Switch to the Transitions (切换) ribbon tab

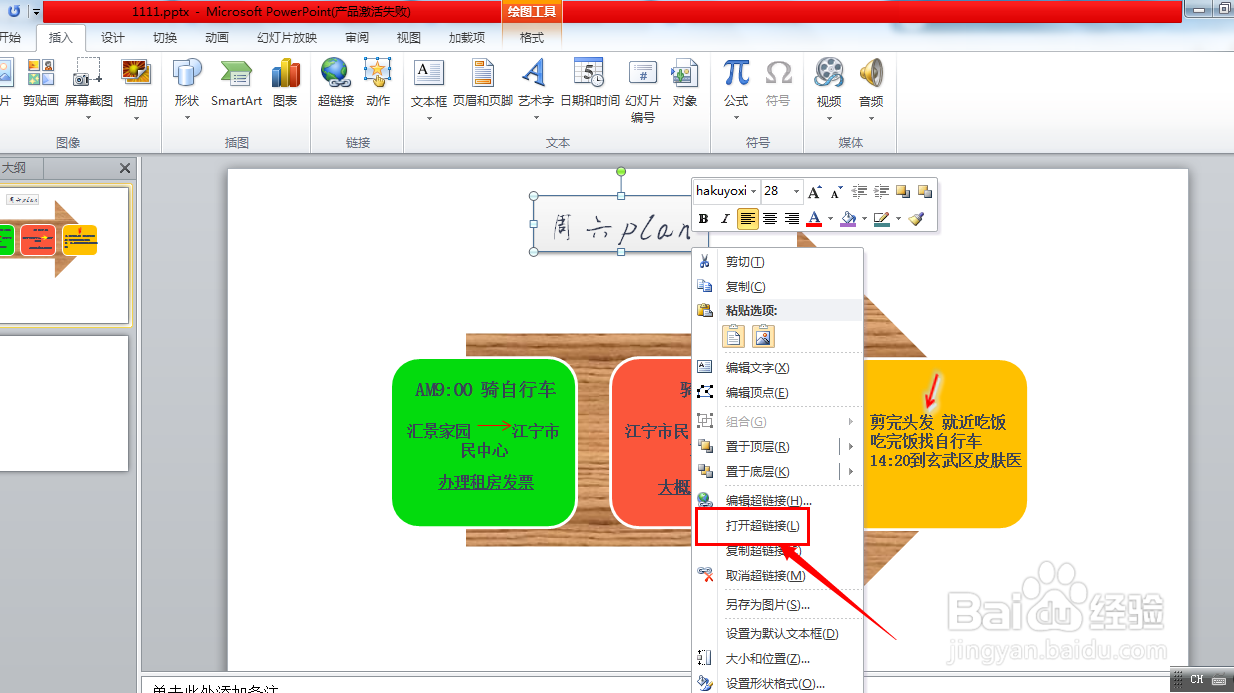[x=165, y=38]
